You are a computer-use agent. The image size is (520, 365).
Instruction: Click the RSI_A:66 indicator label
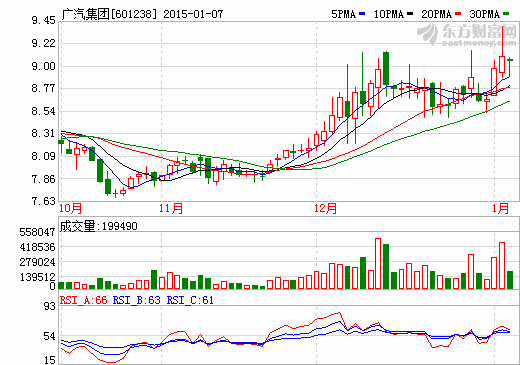pos(84,300)
